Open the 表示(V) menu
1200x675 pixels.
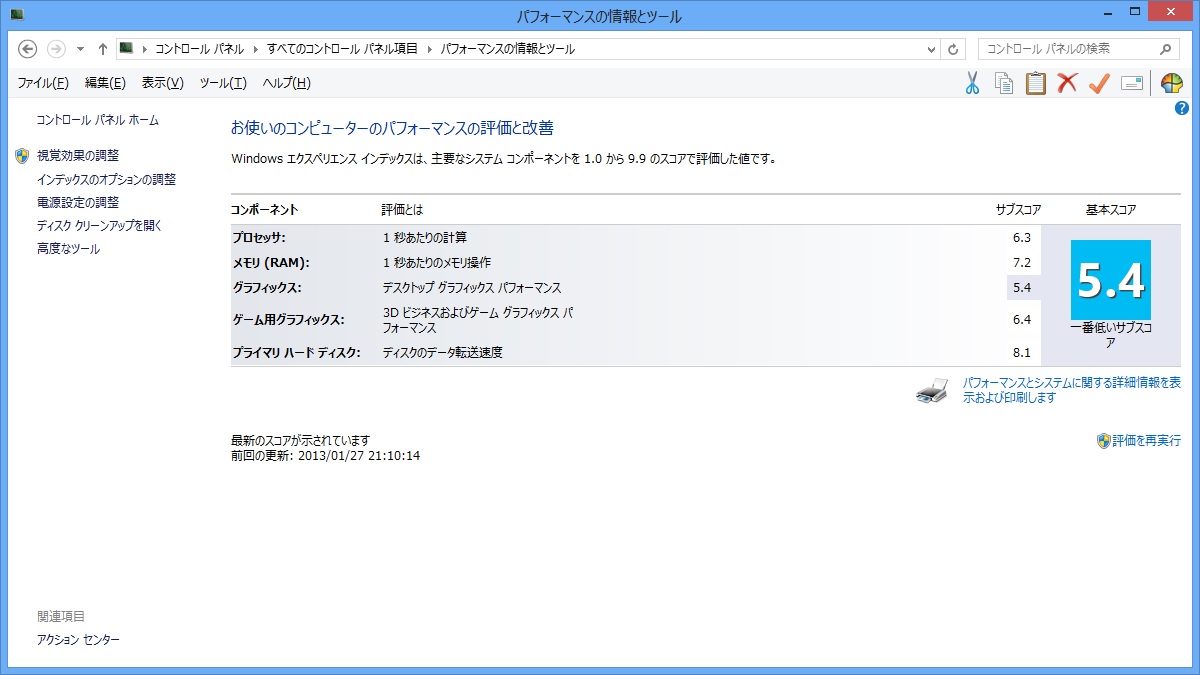(163, 83)
